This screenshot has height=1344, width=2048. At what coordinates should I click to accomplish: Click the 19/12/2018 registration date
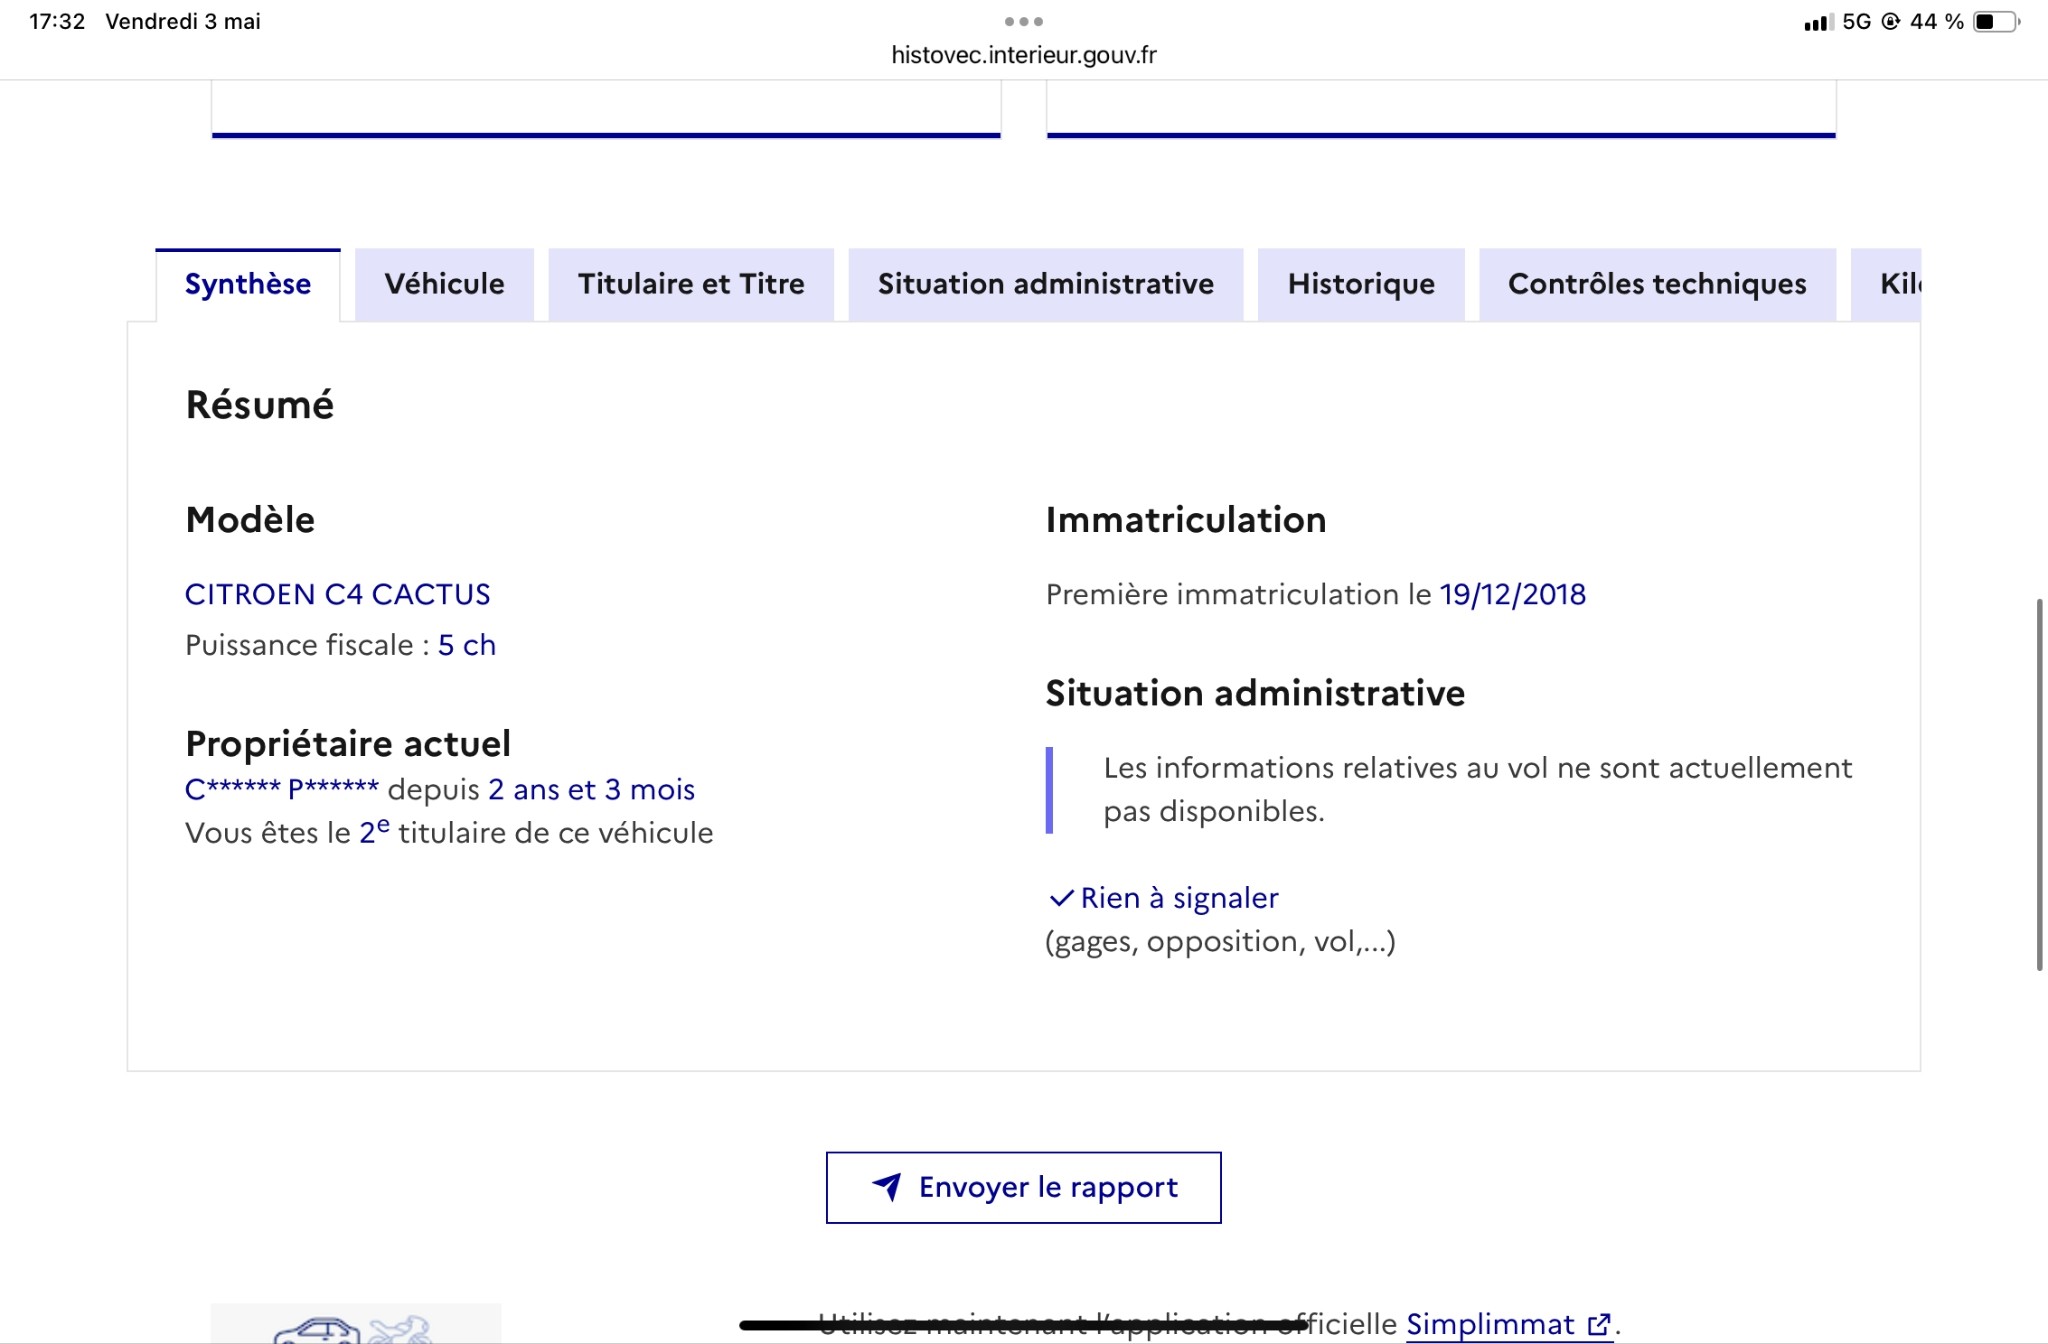tap(1513, 594)
